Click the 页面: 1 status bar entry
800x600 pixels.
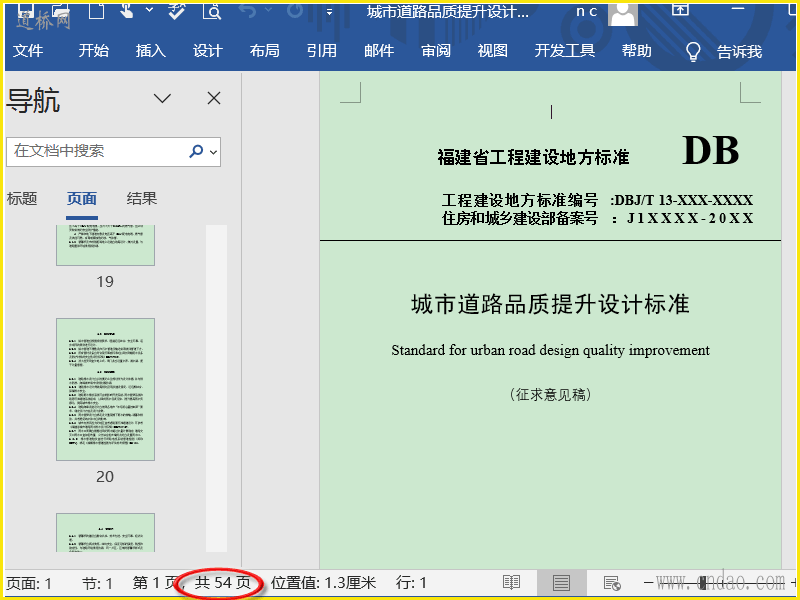29,583
